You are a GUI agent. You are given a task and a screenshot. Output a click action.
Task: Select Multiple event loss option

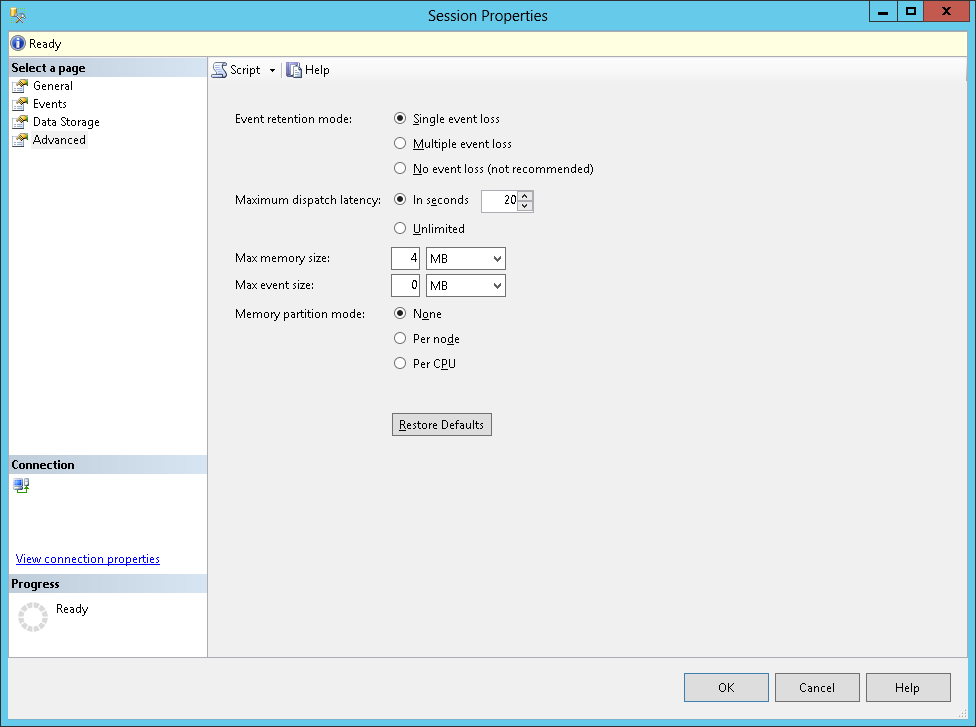(x=400, y=144)
